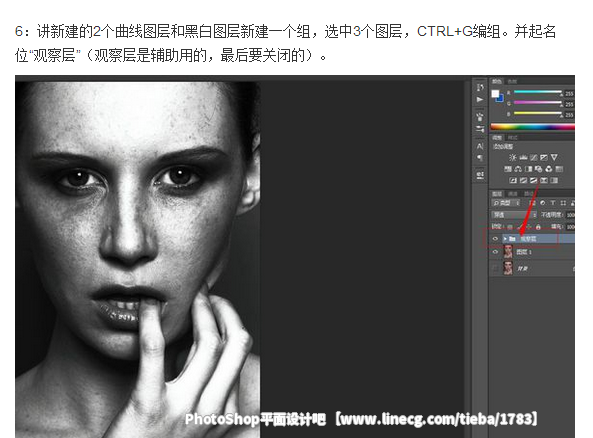Switch to the 样式 tab

pos(512,138)
